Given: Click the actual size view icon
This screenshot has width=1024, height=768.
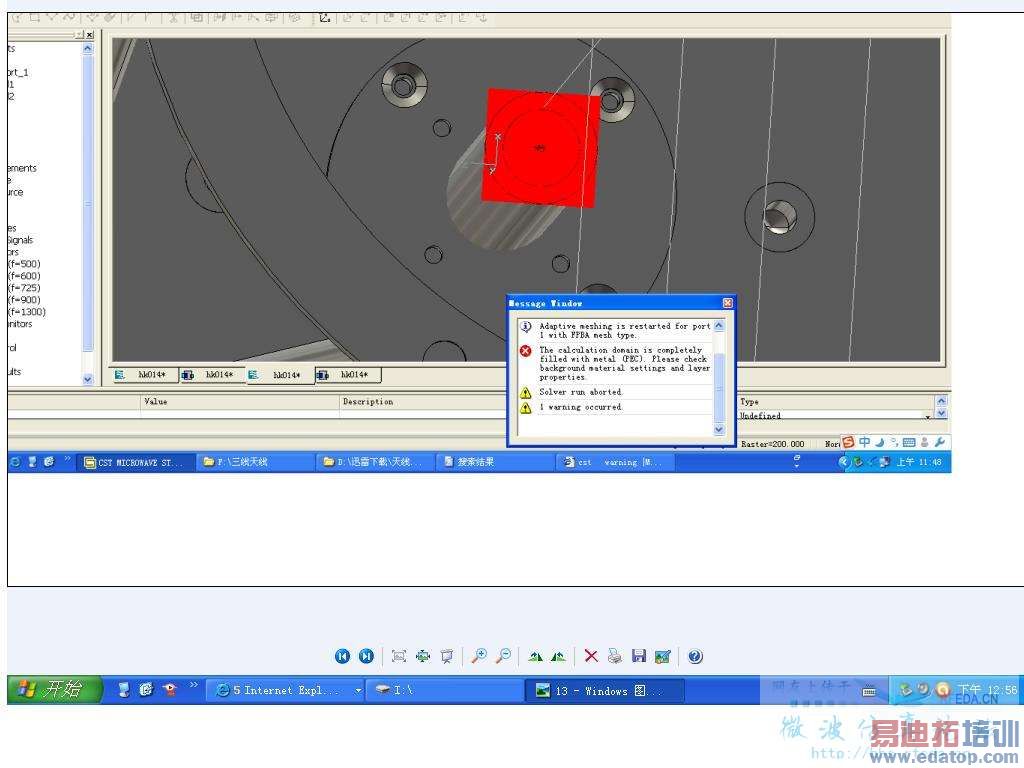Looking at the screenshot, I should click(423, 656).
